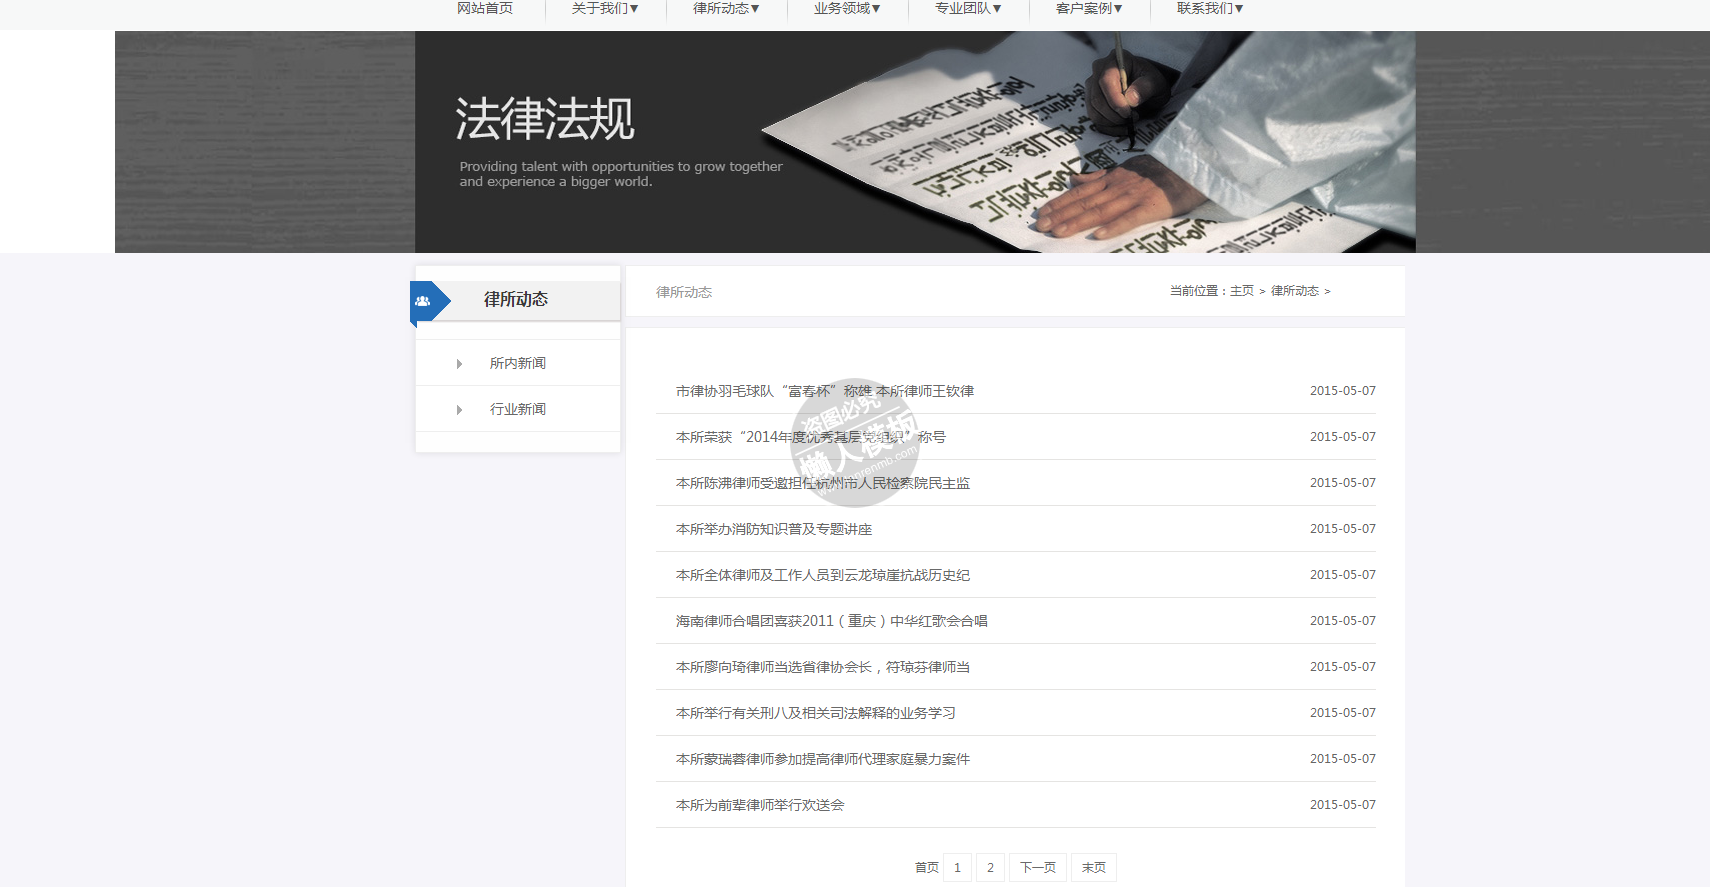
Task: Open article 本所举办消防知识普及专题讲座
Action: pyautogui.click(x=774, y=529)
